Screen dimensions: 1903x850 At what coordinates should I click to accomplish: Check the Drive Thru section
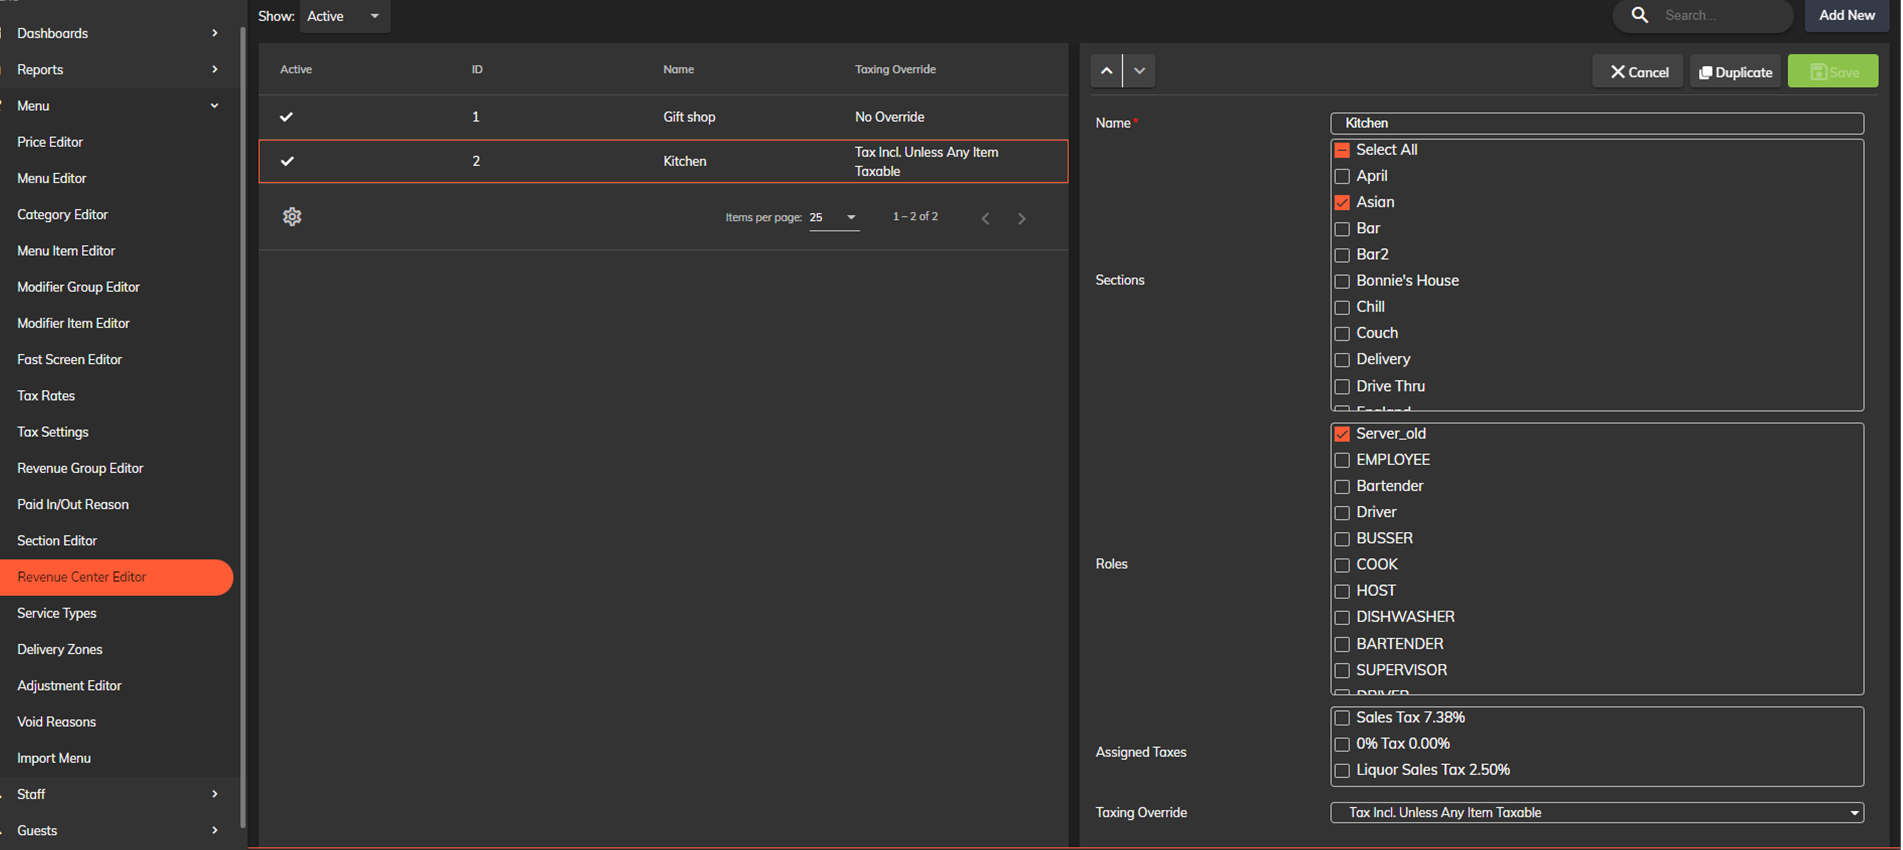(1342, 386)
